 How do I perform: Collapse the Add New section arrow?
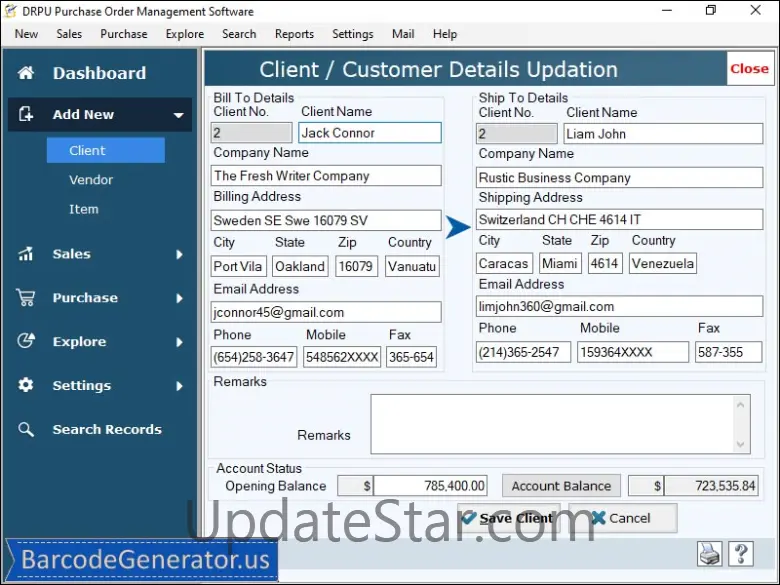[179, 115]
